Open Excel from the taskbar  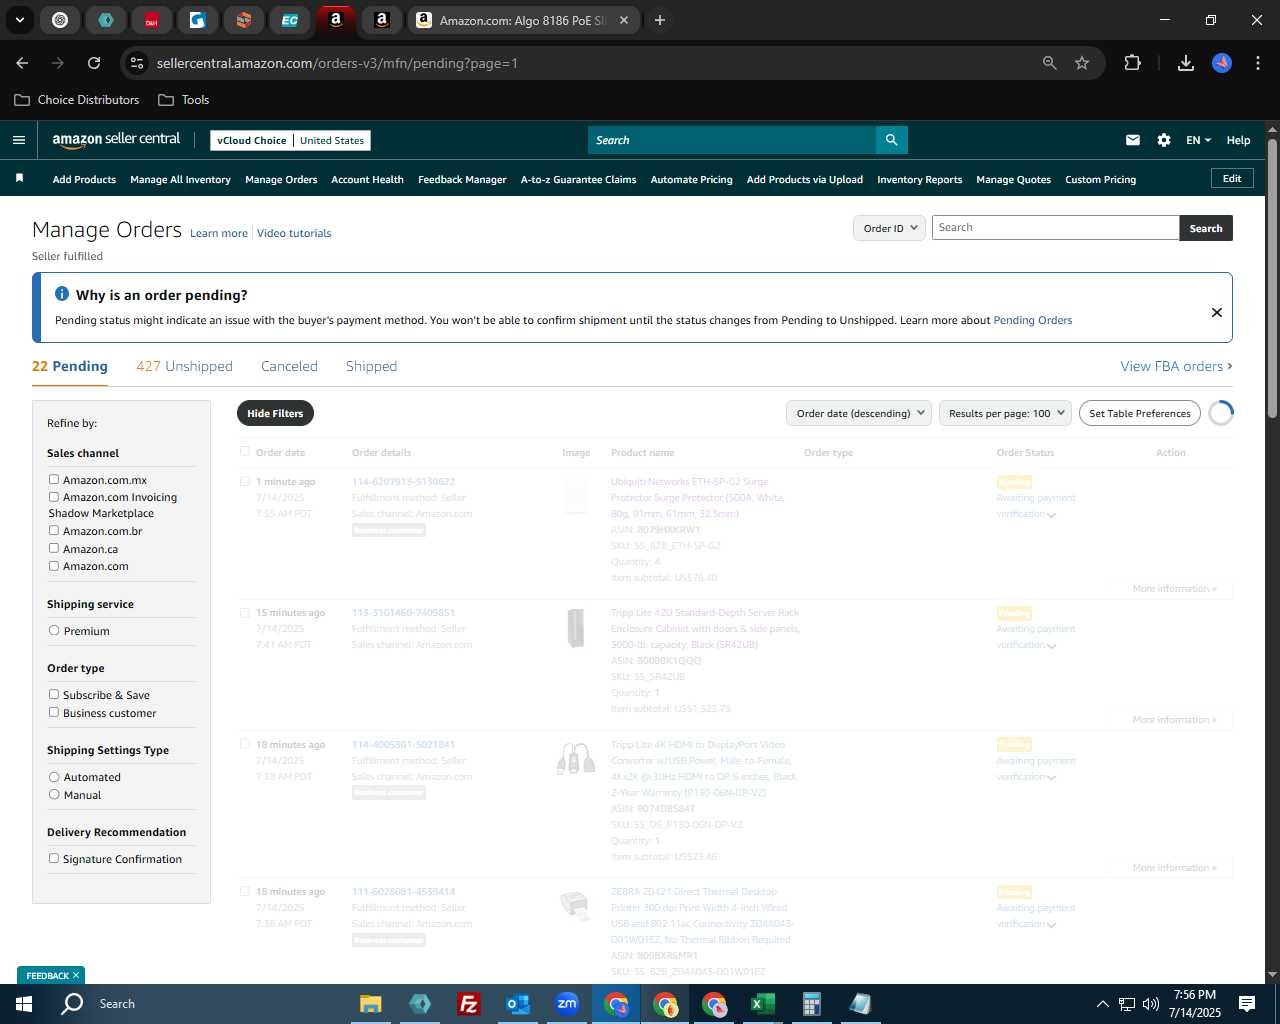[762, 1004]
